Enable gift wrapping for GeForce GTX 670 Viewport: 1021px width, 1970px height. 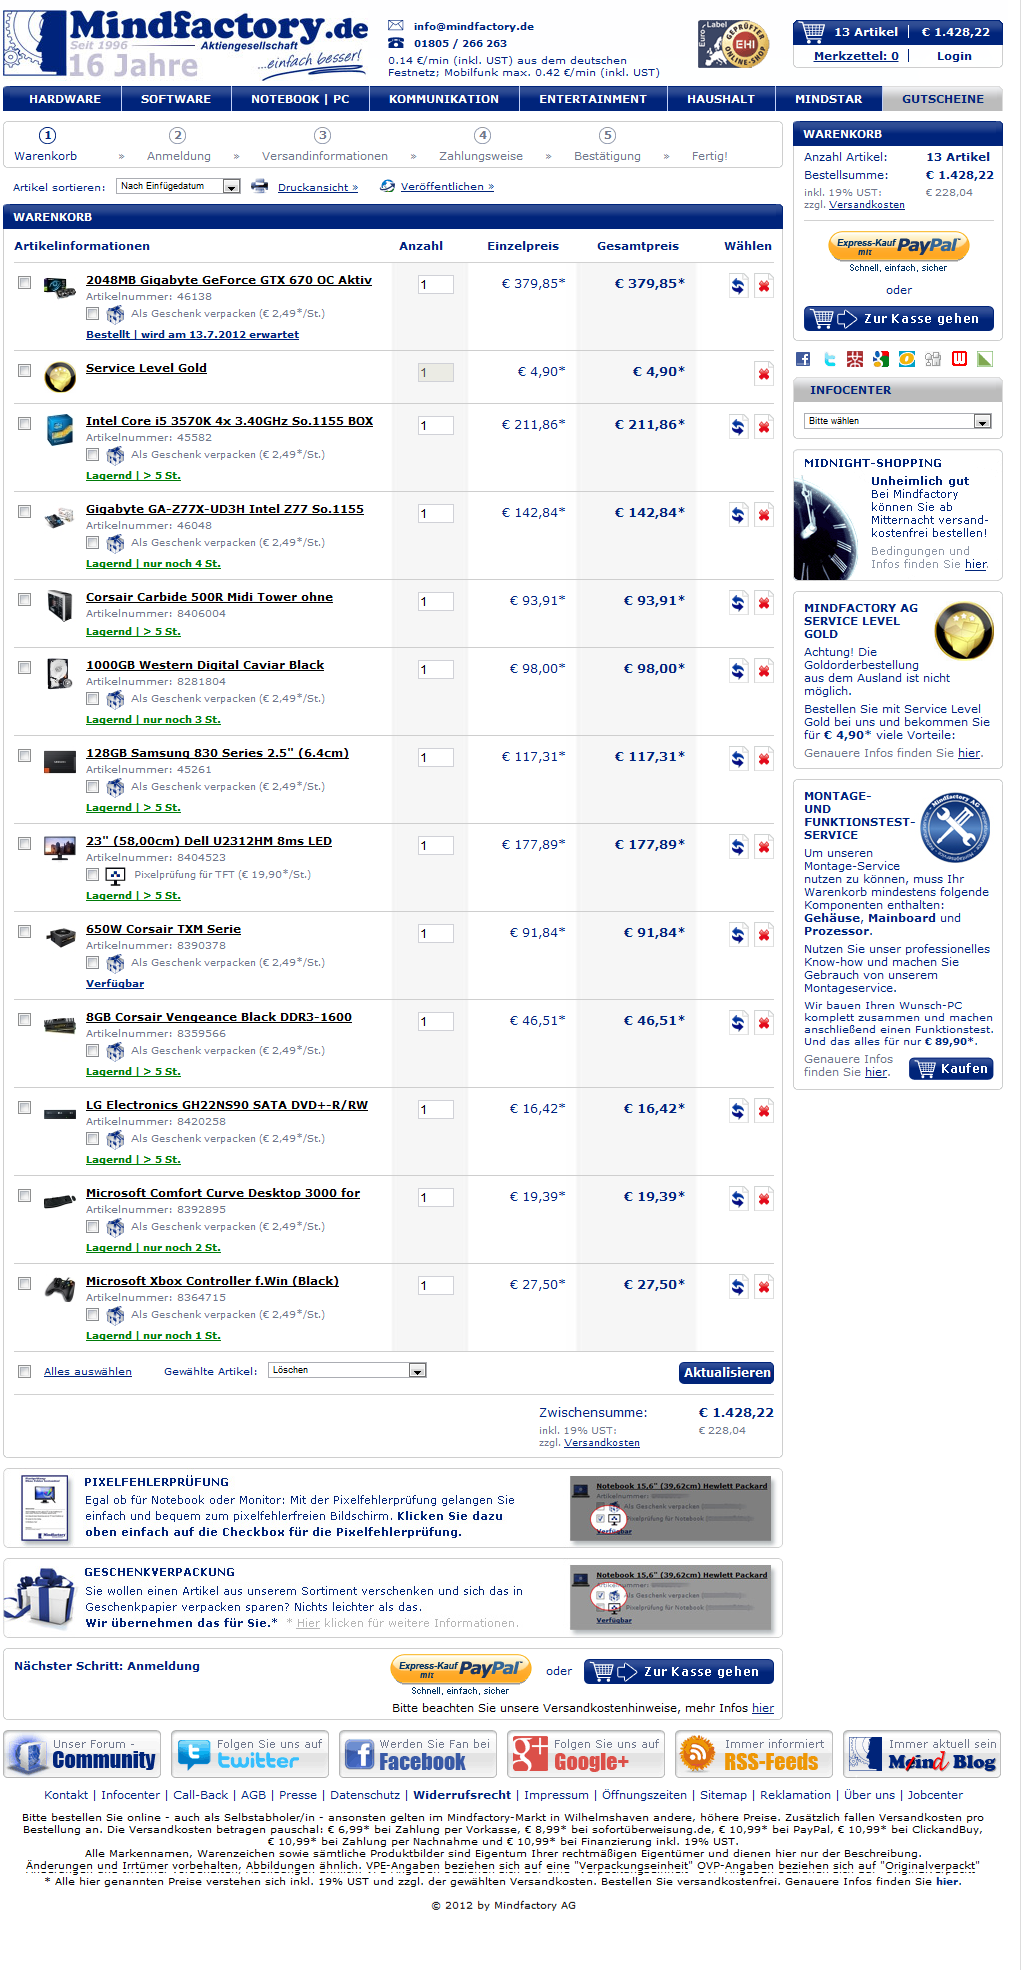(92, 314)
